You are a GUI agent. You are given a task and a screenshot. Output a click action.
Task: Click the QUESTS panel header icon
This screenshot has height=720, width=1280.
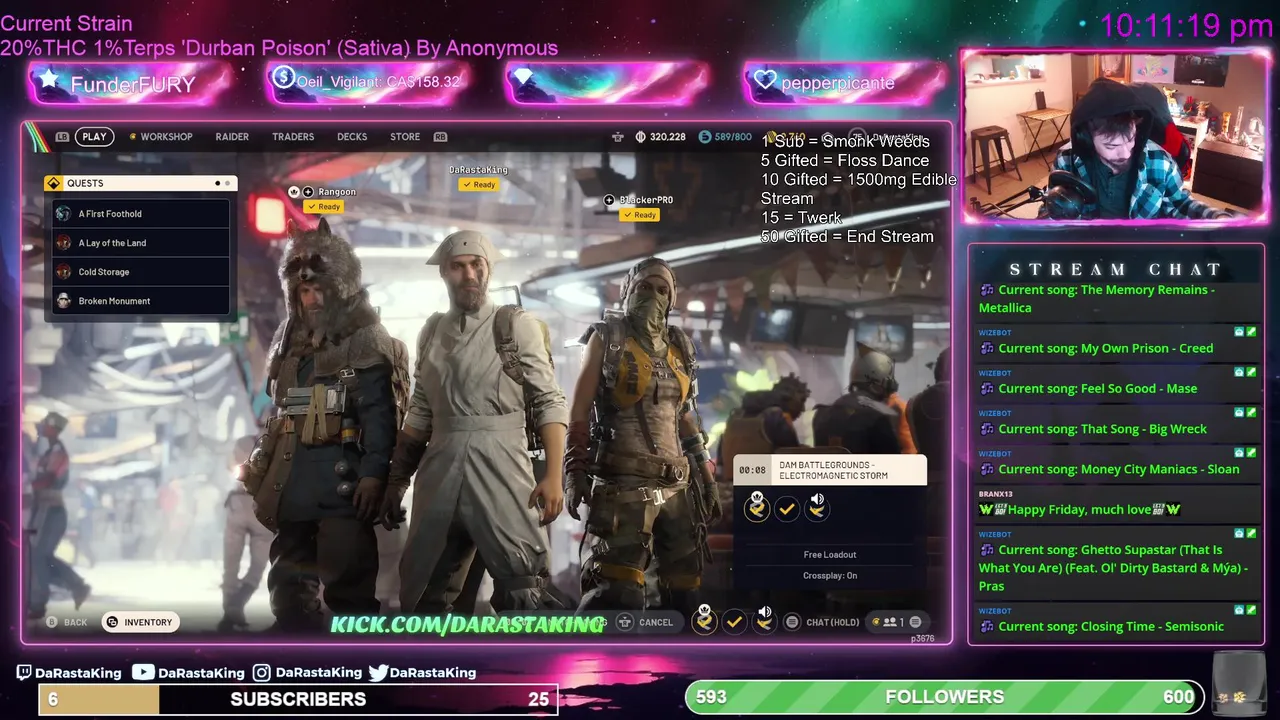click(x=54, y=183)
